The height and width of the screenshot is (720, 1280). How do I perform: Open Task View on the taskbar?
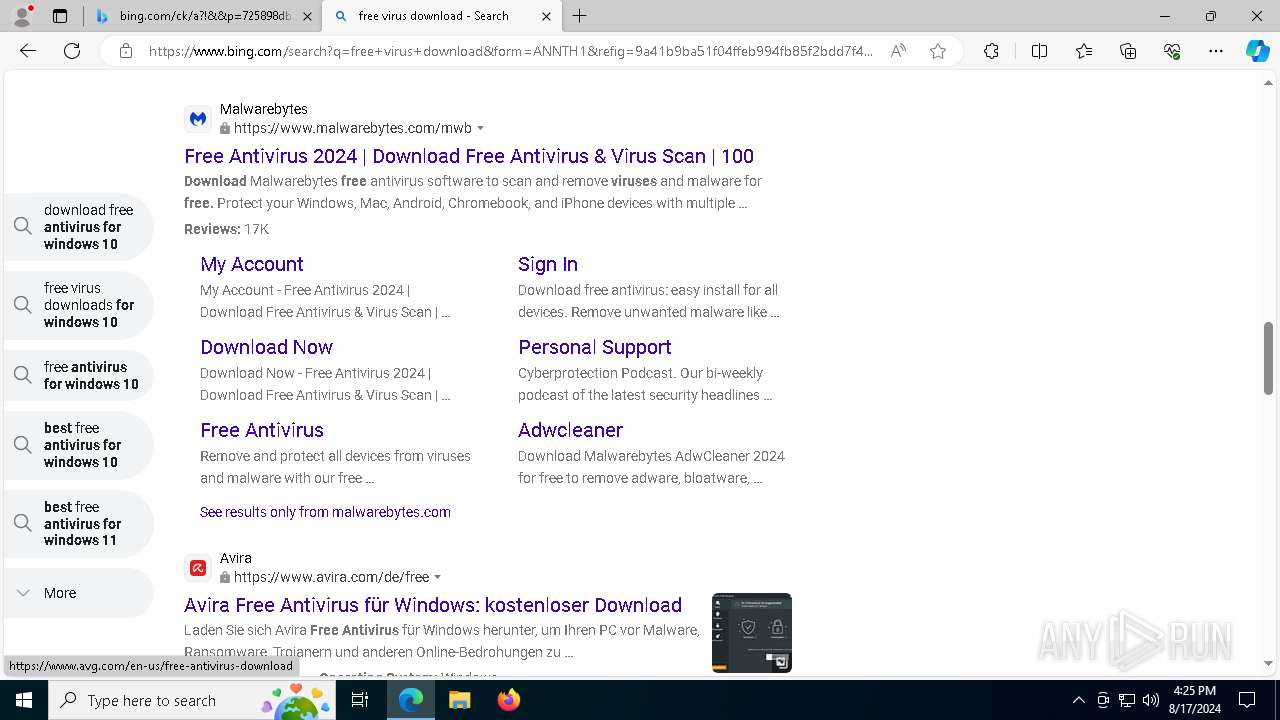coord(360,700)
